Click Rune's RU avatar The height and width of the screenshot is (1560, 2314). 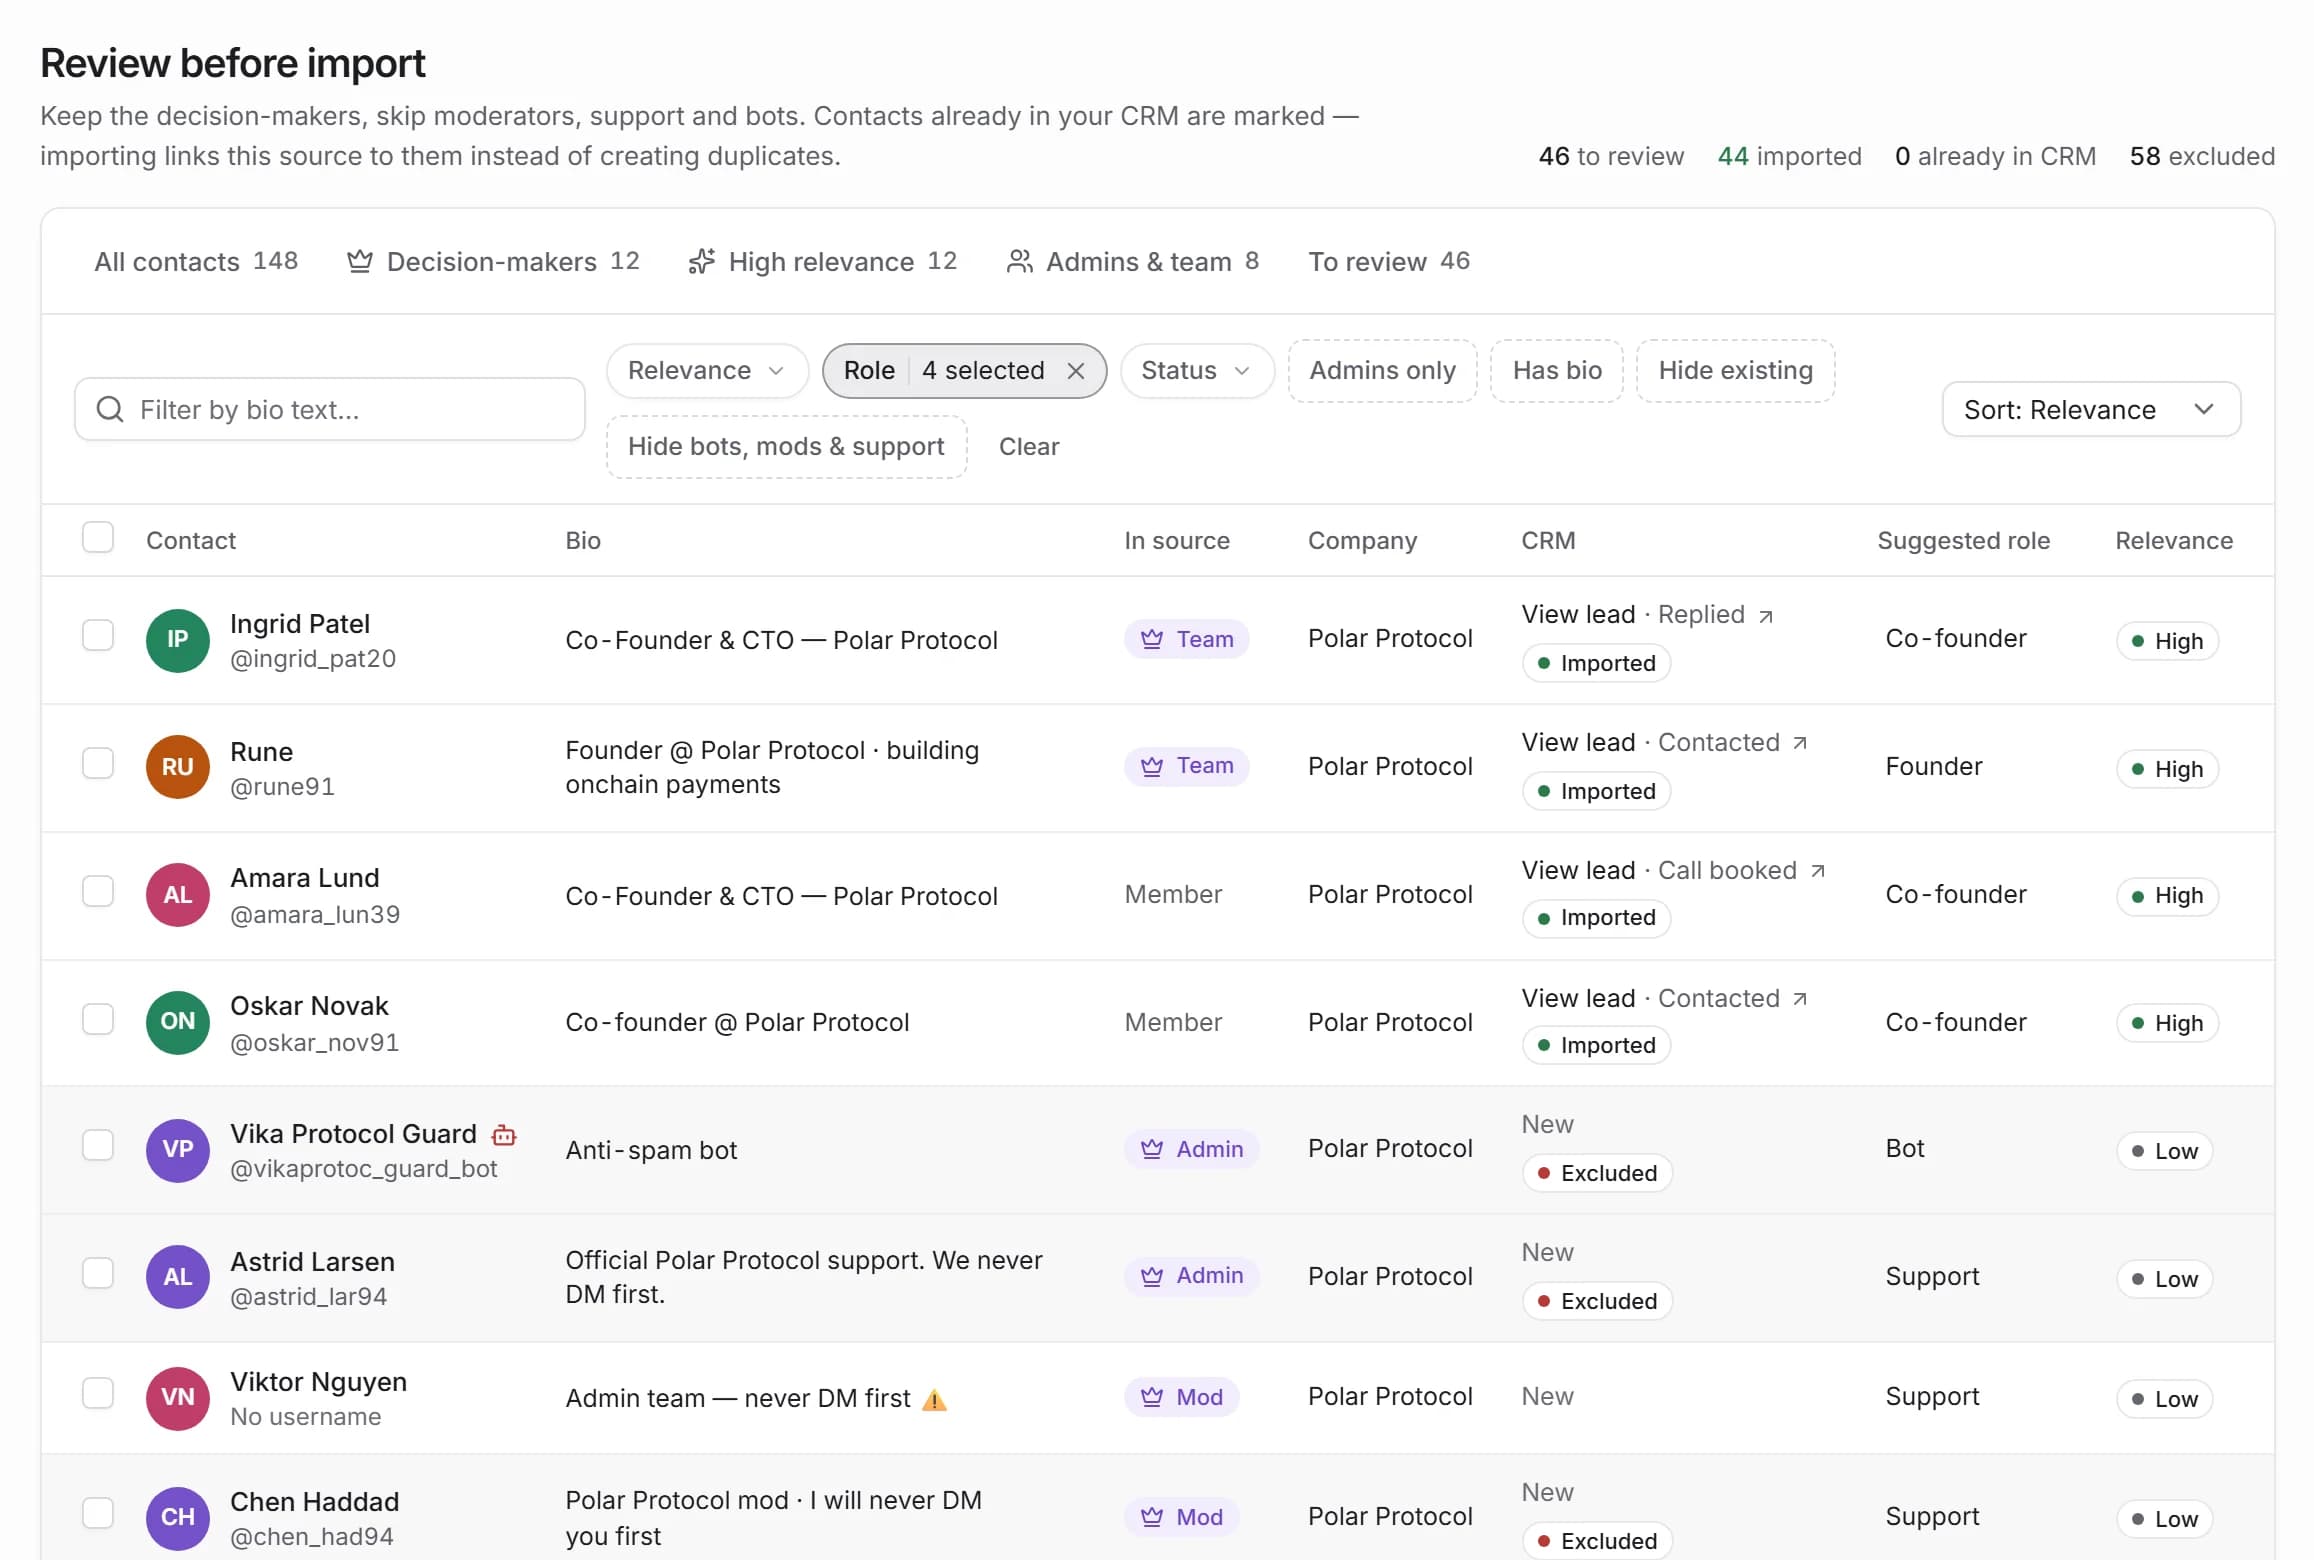pos(178,767)
